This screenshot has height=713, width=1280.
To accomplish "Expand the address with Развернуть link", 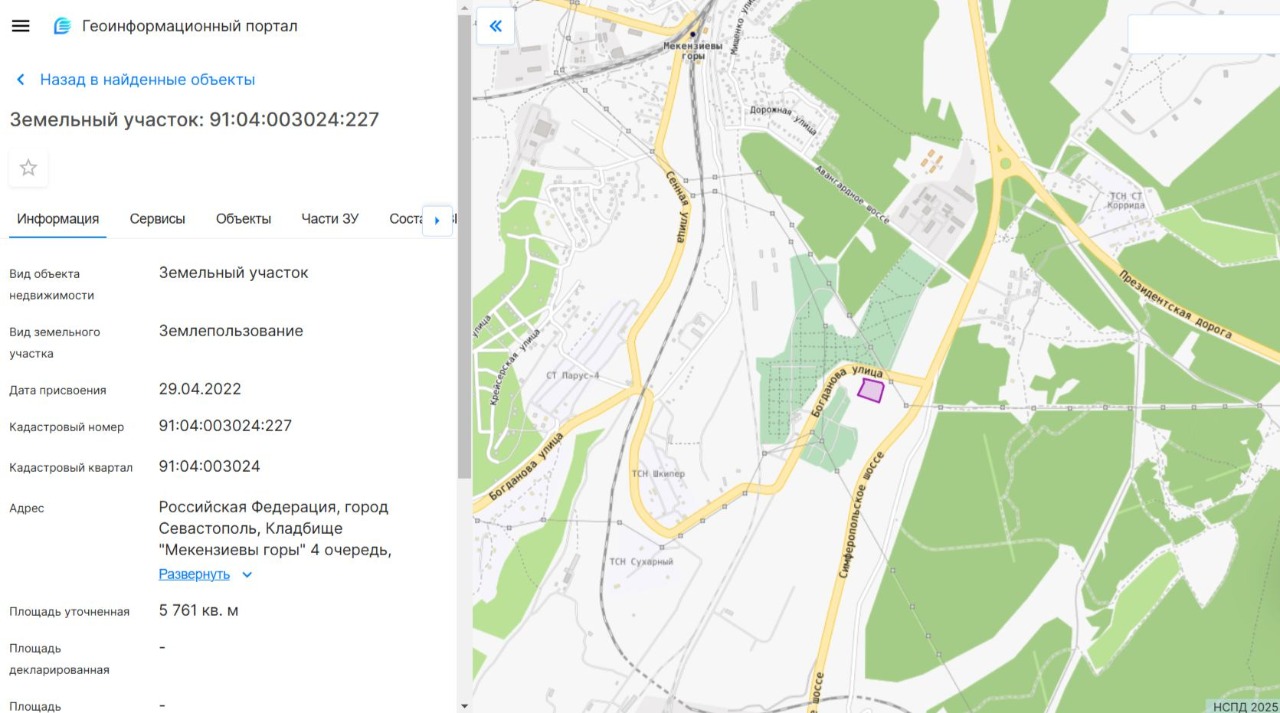I will (194, 574).
